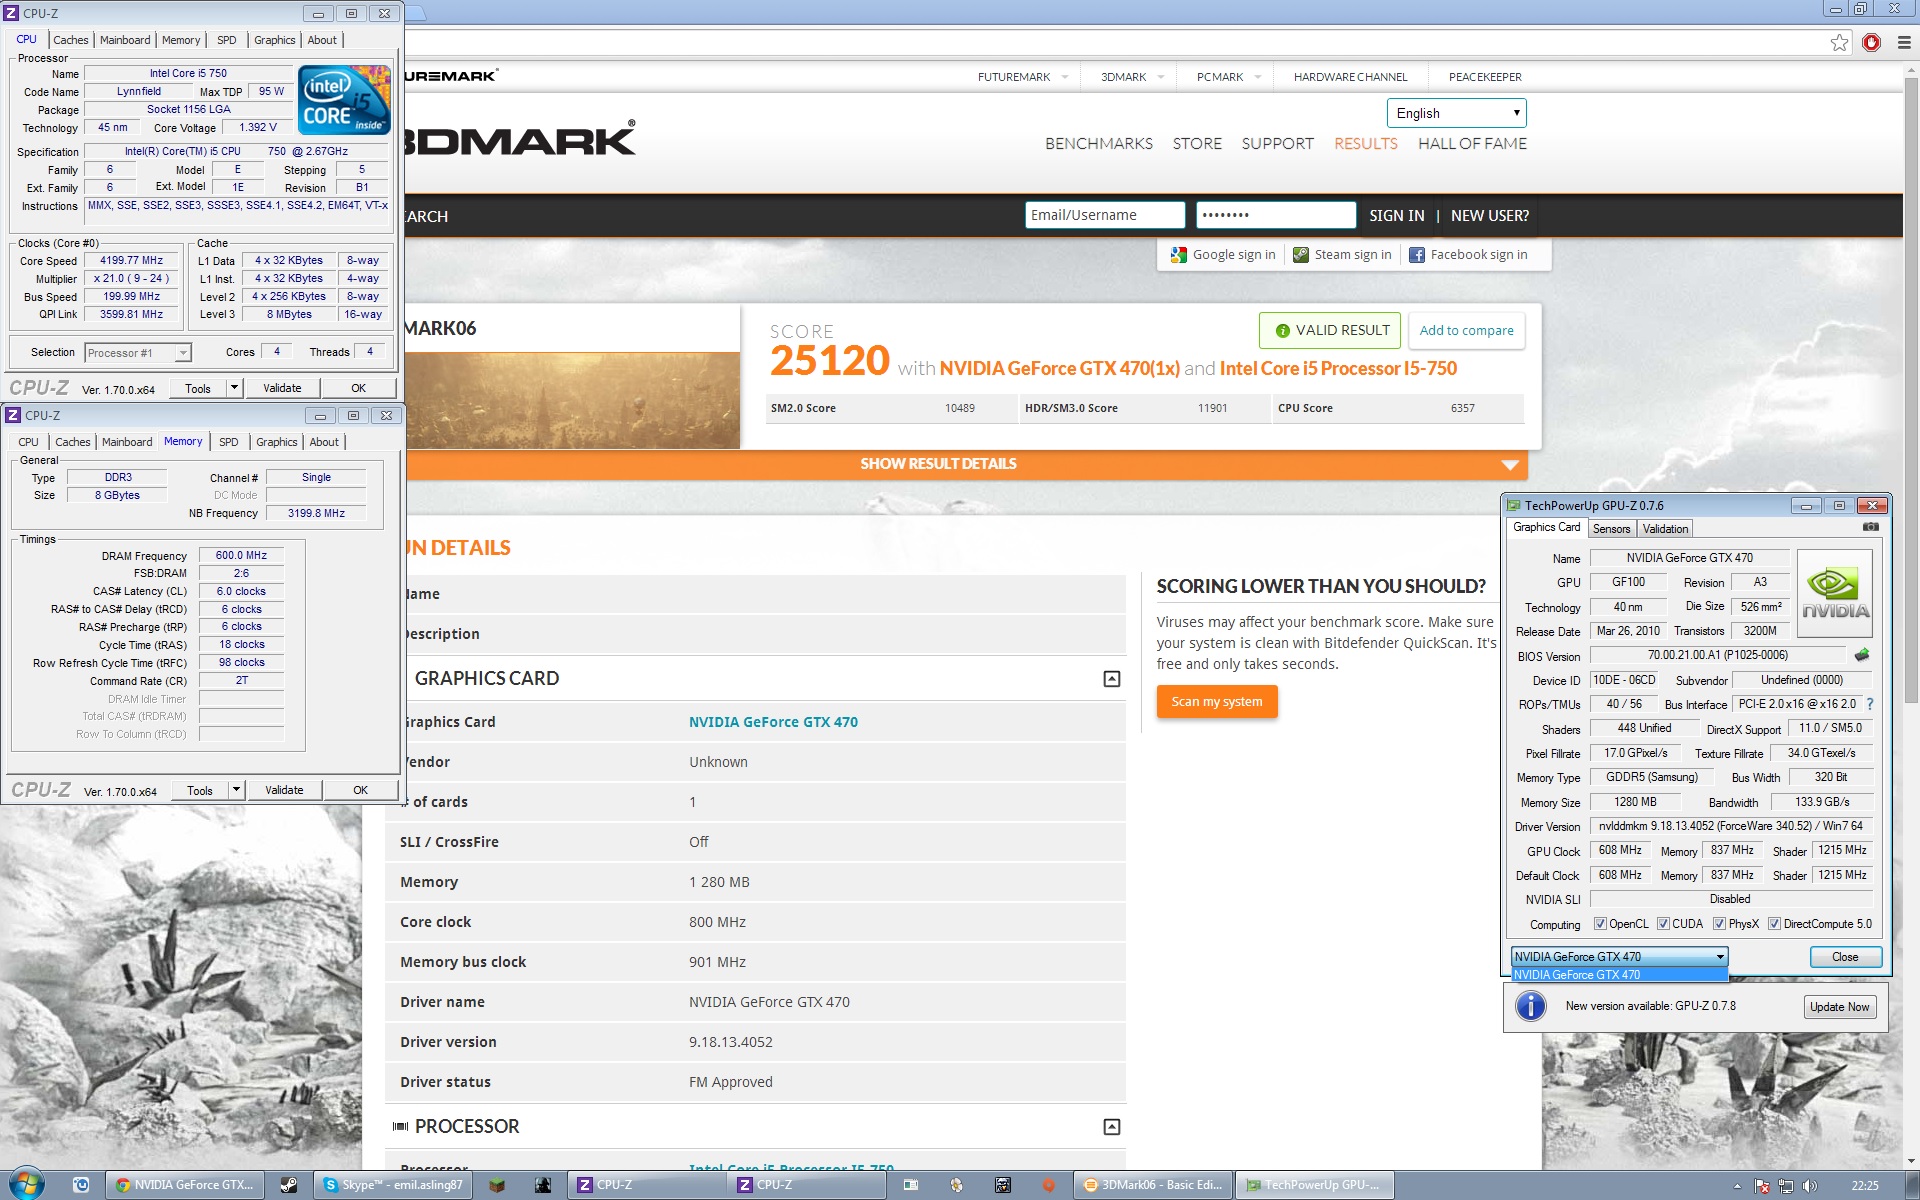
Task: Open the Windows Start orb
Action: click(x=26, y=1184)
